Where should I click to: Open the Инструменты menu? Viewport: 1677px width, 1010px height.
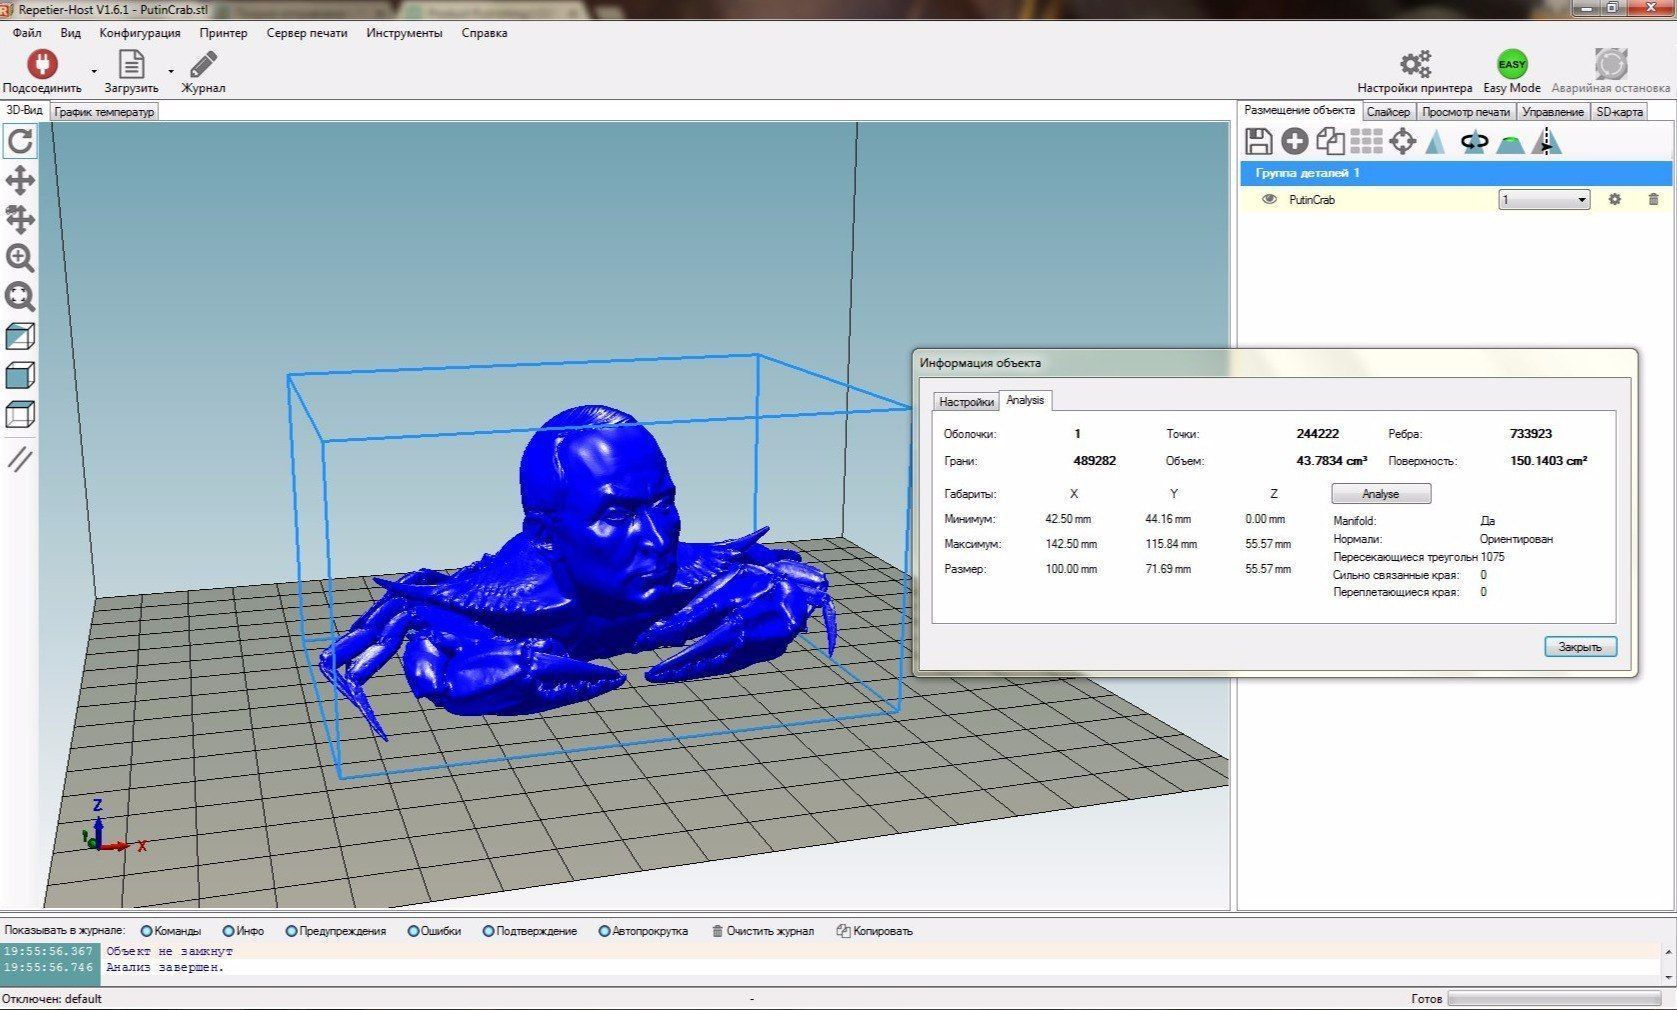(x=404, y=33)
